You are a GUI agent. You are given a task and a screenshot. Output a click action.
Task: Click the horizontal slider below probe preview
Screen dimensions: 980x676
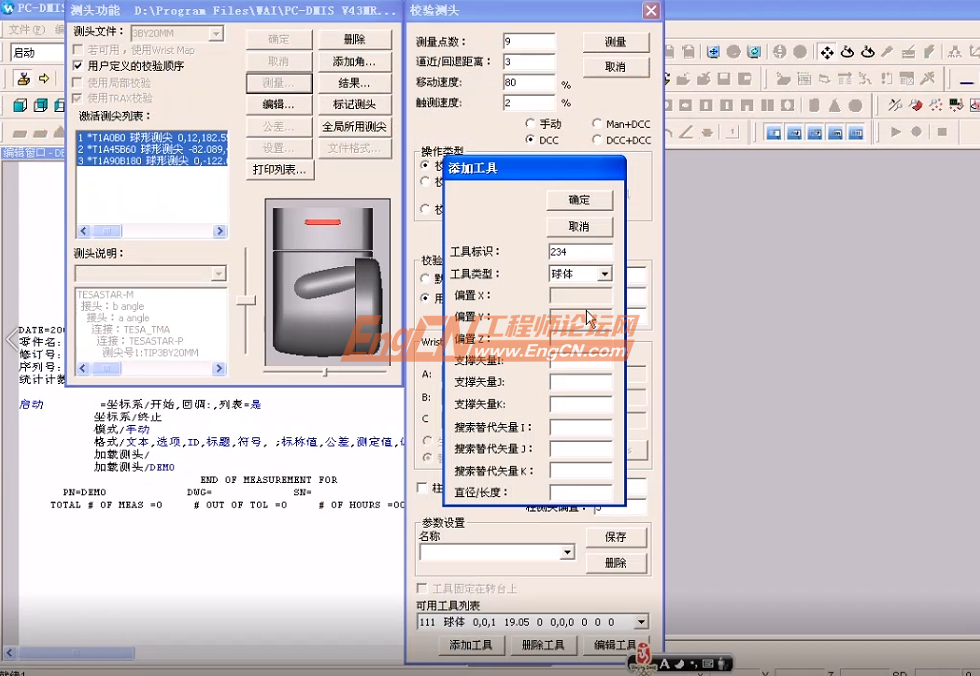[x=325, y=372]
